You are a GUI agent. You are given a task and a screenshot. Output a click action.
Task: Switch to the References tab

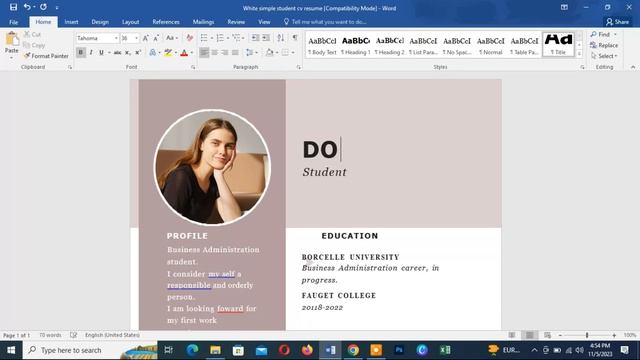[x=166, y=22]
